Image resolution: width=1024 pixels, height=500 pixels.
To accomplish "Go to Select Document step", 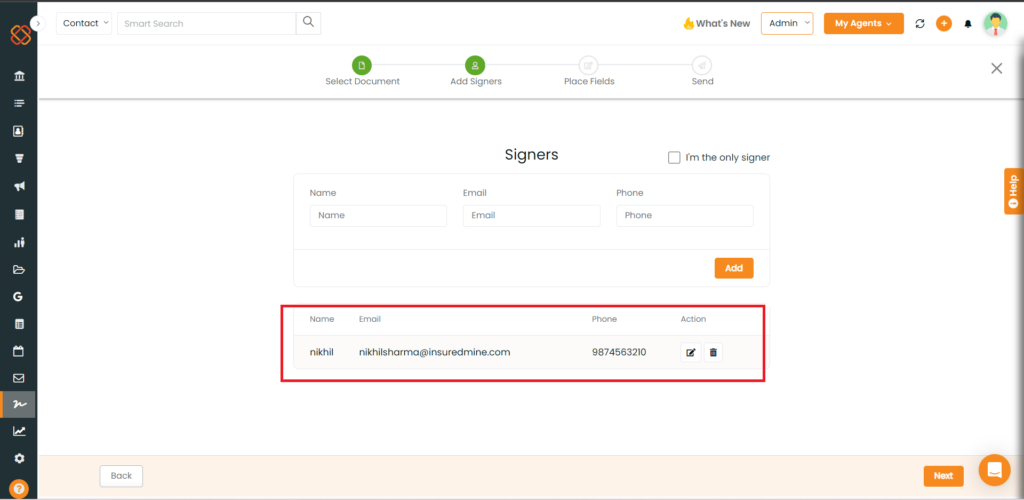I will coord(362,71).
